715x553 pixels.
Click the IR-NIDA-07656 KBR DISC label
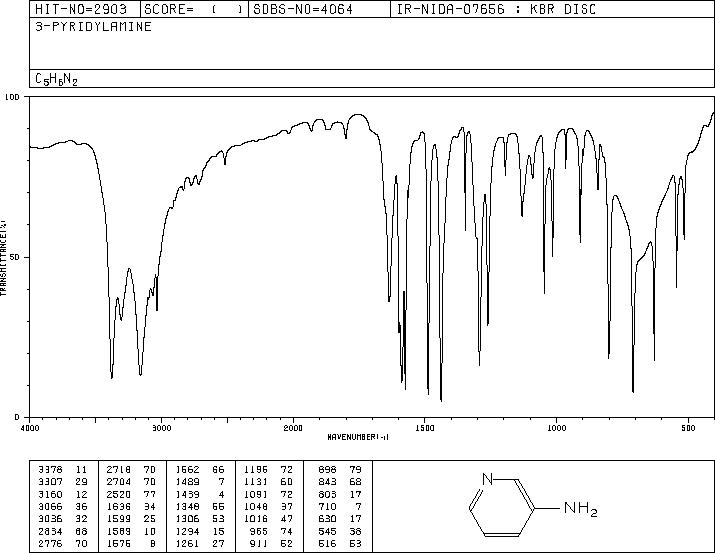coord(496,9)
